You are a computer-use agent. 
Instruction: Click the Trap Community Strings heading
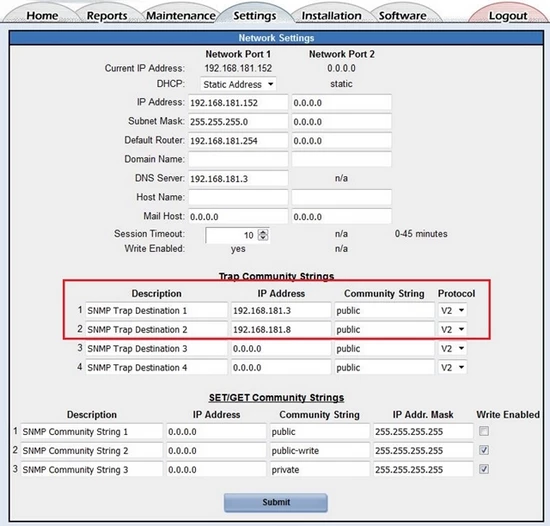276,276
